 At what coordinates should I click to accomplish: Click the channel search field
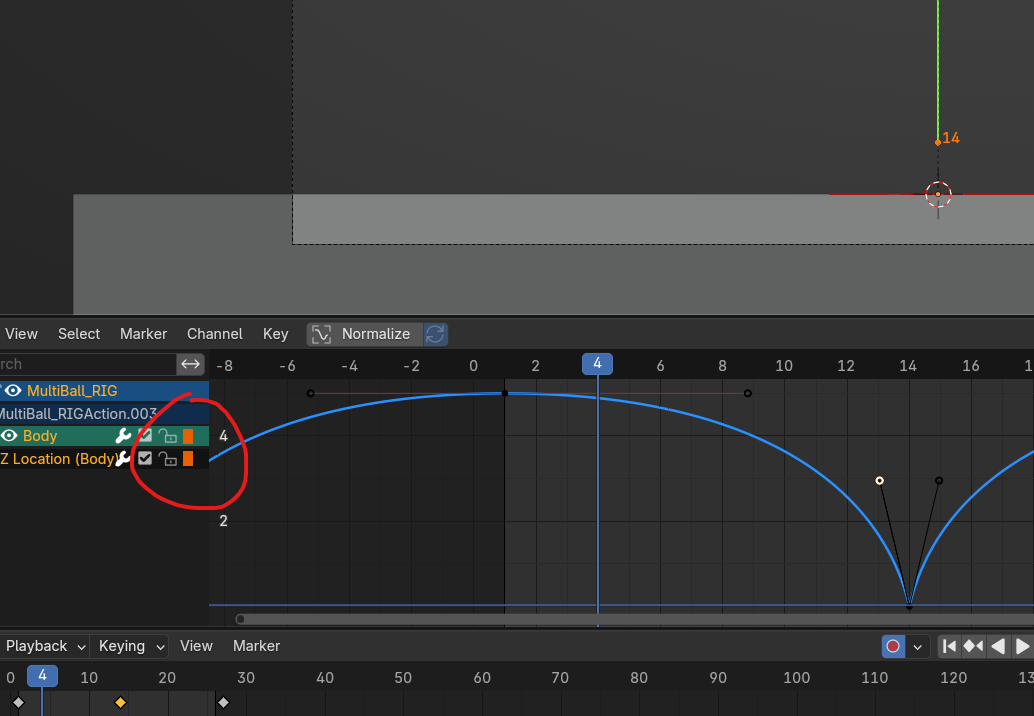[87, 364]
